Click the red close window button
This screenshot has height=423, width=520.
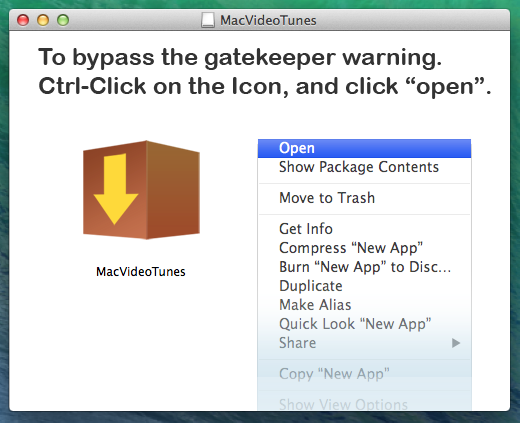click(x=23, y=20)
